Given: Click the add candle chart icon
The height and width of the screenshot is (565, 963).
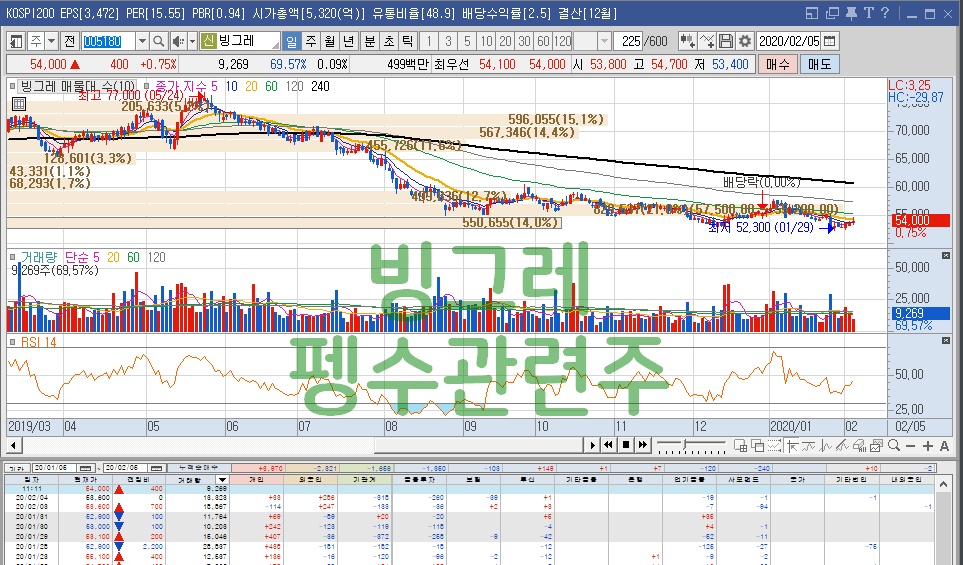Looking at the screenshot, I should pos(687,41).
